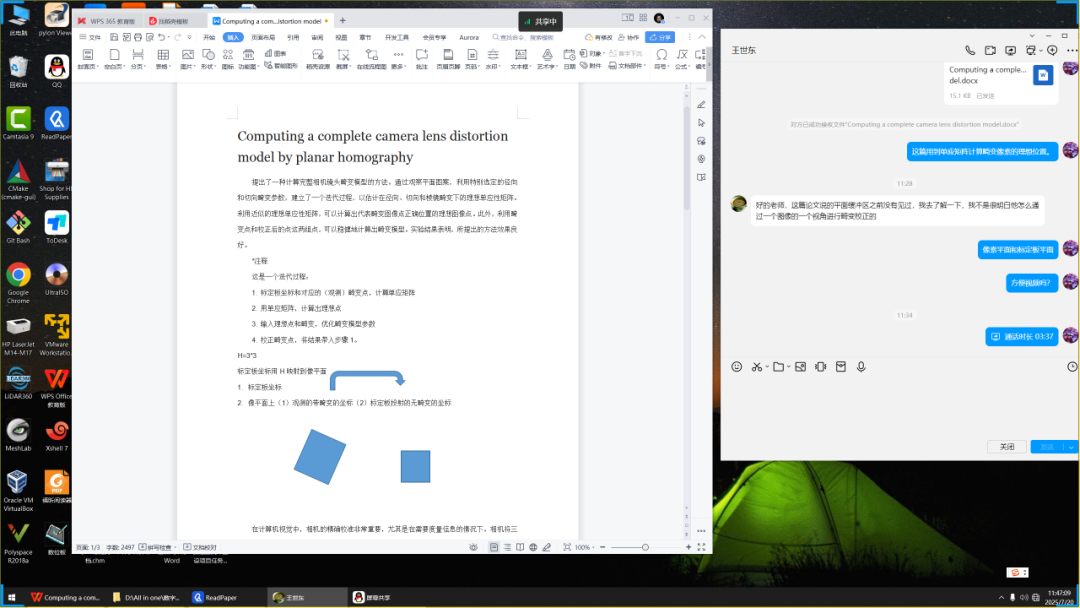The image size is (1080, 608).
Task: Click the Print icon in WPS quick toolbar
Action: click(x=138, y=37)
